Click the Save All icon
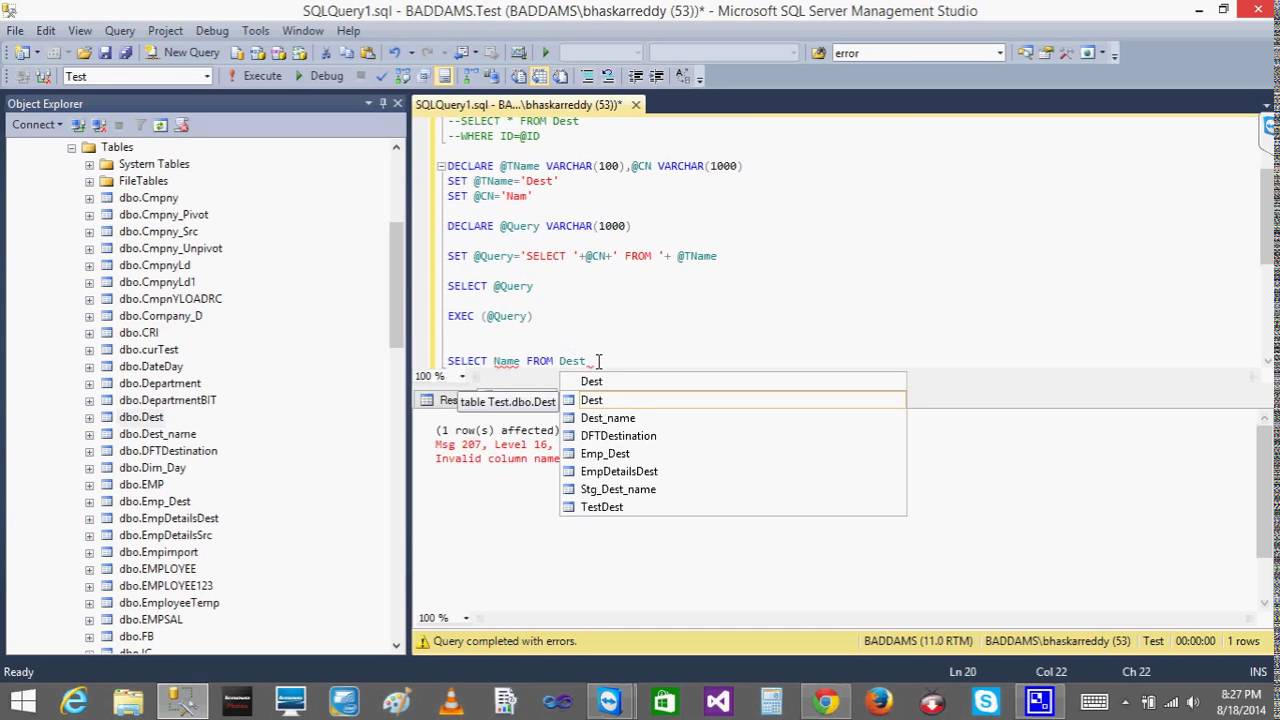The width and height of the screenshot is (1280, 720). tap(125, 52)
